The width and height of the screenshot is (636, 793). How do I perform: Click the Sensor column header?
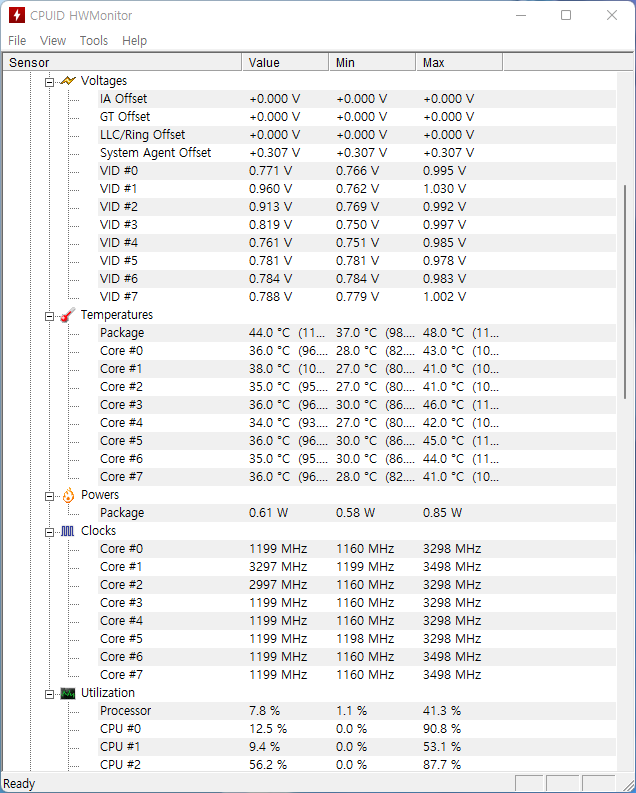click(x=122, y=63)
